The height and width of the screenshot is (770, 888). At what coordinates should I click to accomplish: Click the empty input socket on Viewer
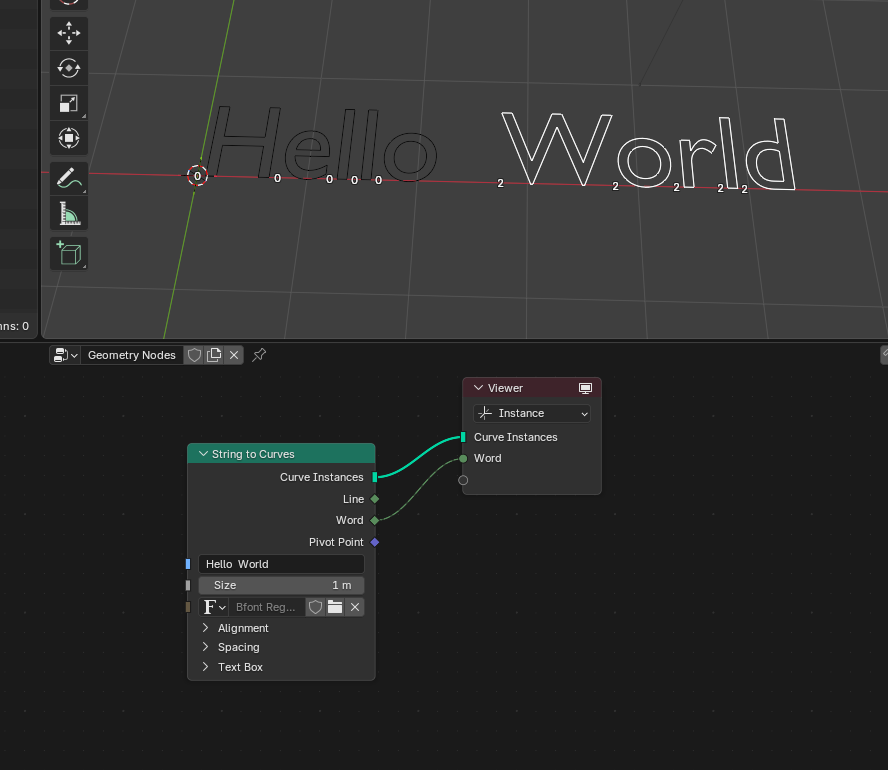point(463,480)
